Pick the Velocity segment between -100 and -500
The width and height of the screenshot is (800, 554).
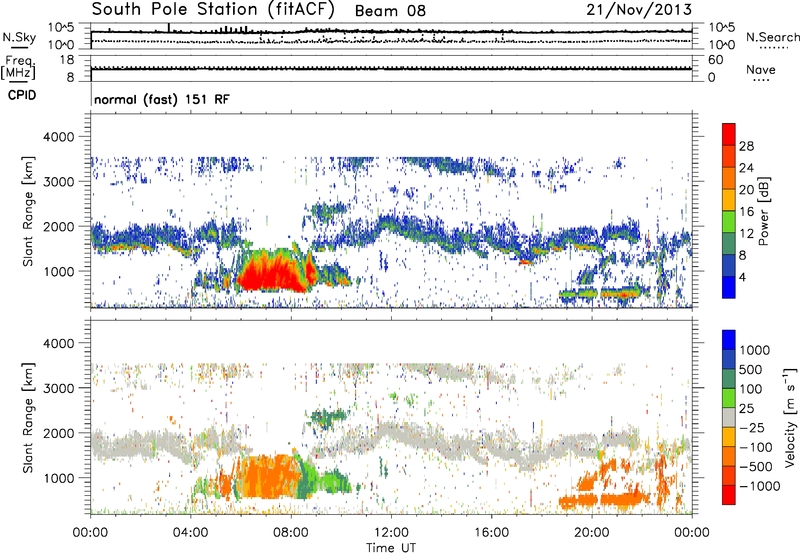click(729, 456)
